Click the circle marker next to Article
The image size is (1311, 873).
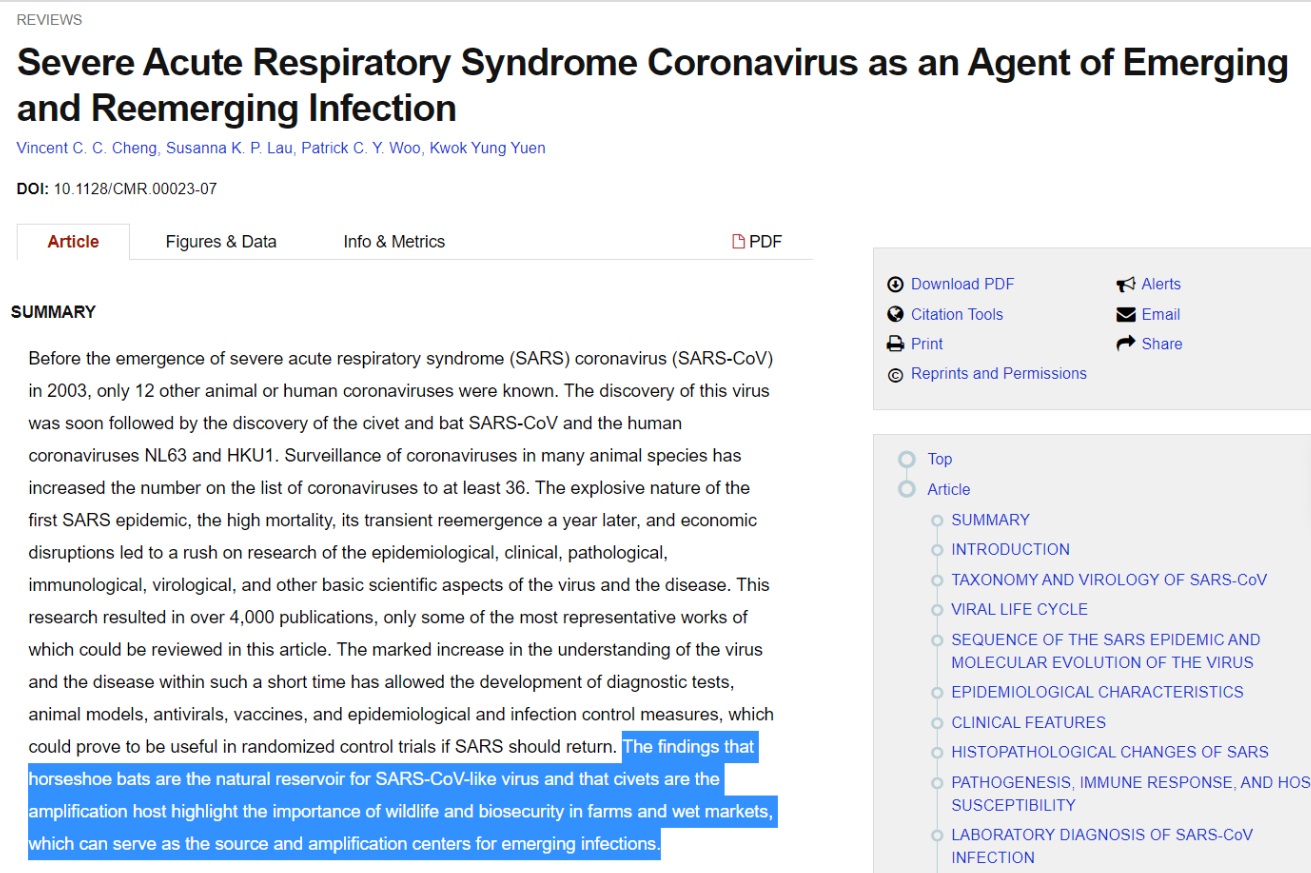click(907, 489)
